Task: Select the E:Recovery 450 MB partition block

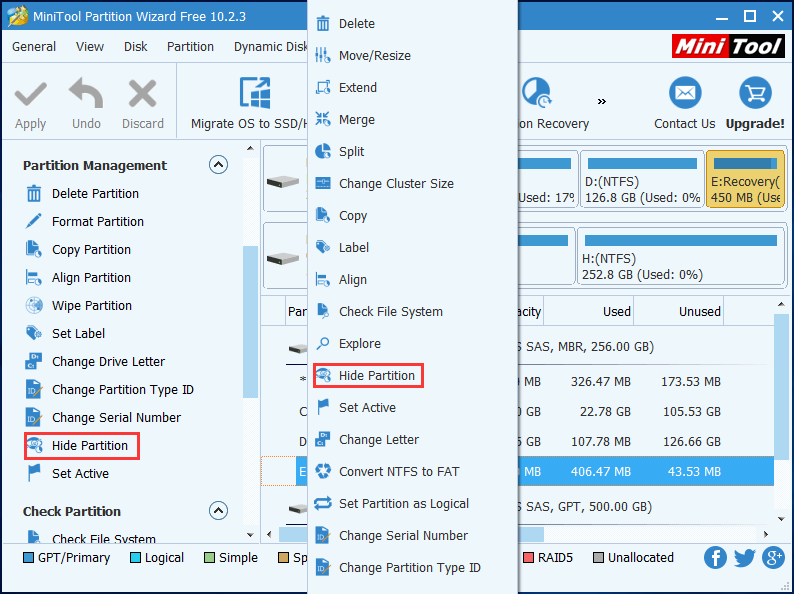Action: tap(745, 179)
